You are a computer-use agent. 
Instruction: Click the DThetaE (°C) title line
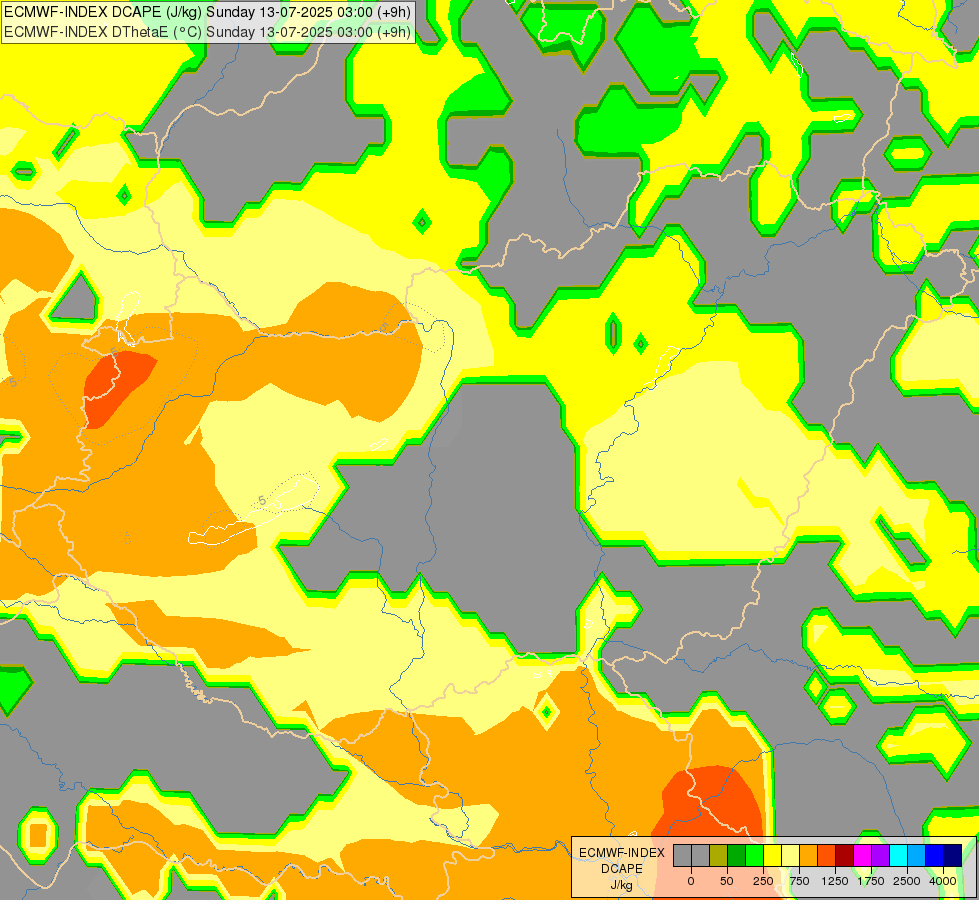(x=207, y=32)
